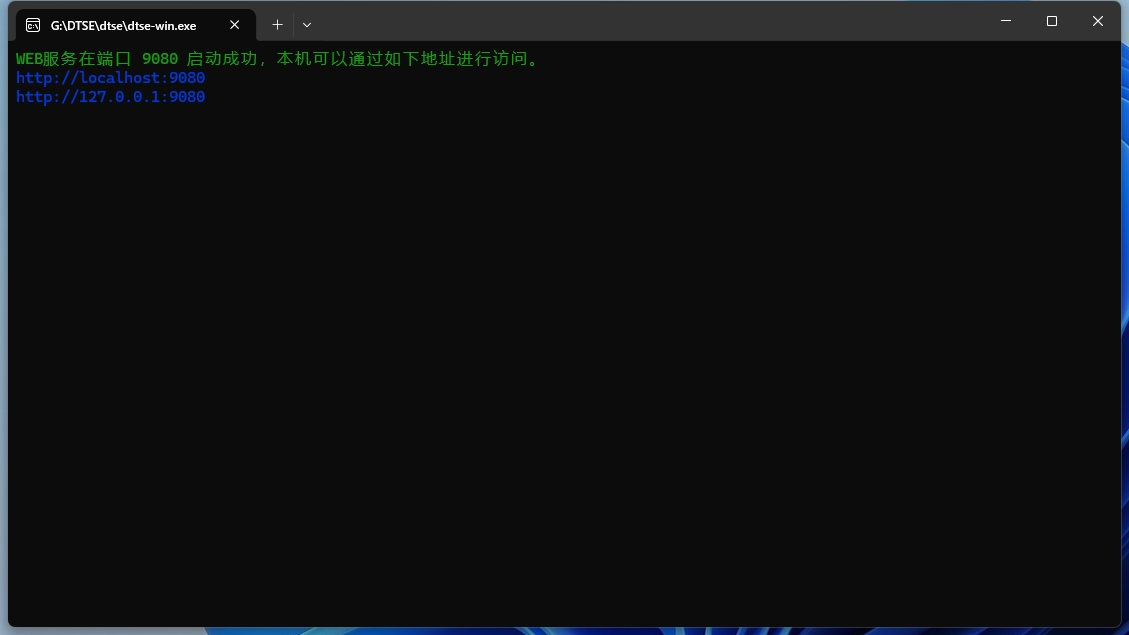
Task: Minimize the terminal window
Action: [1006, 21]
